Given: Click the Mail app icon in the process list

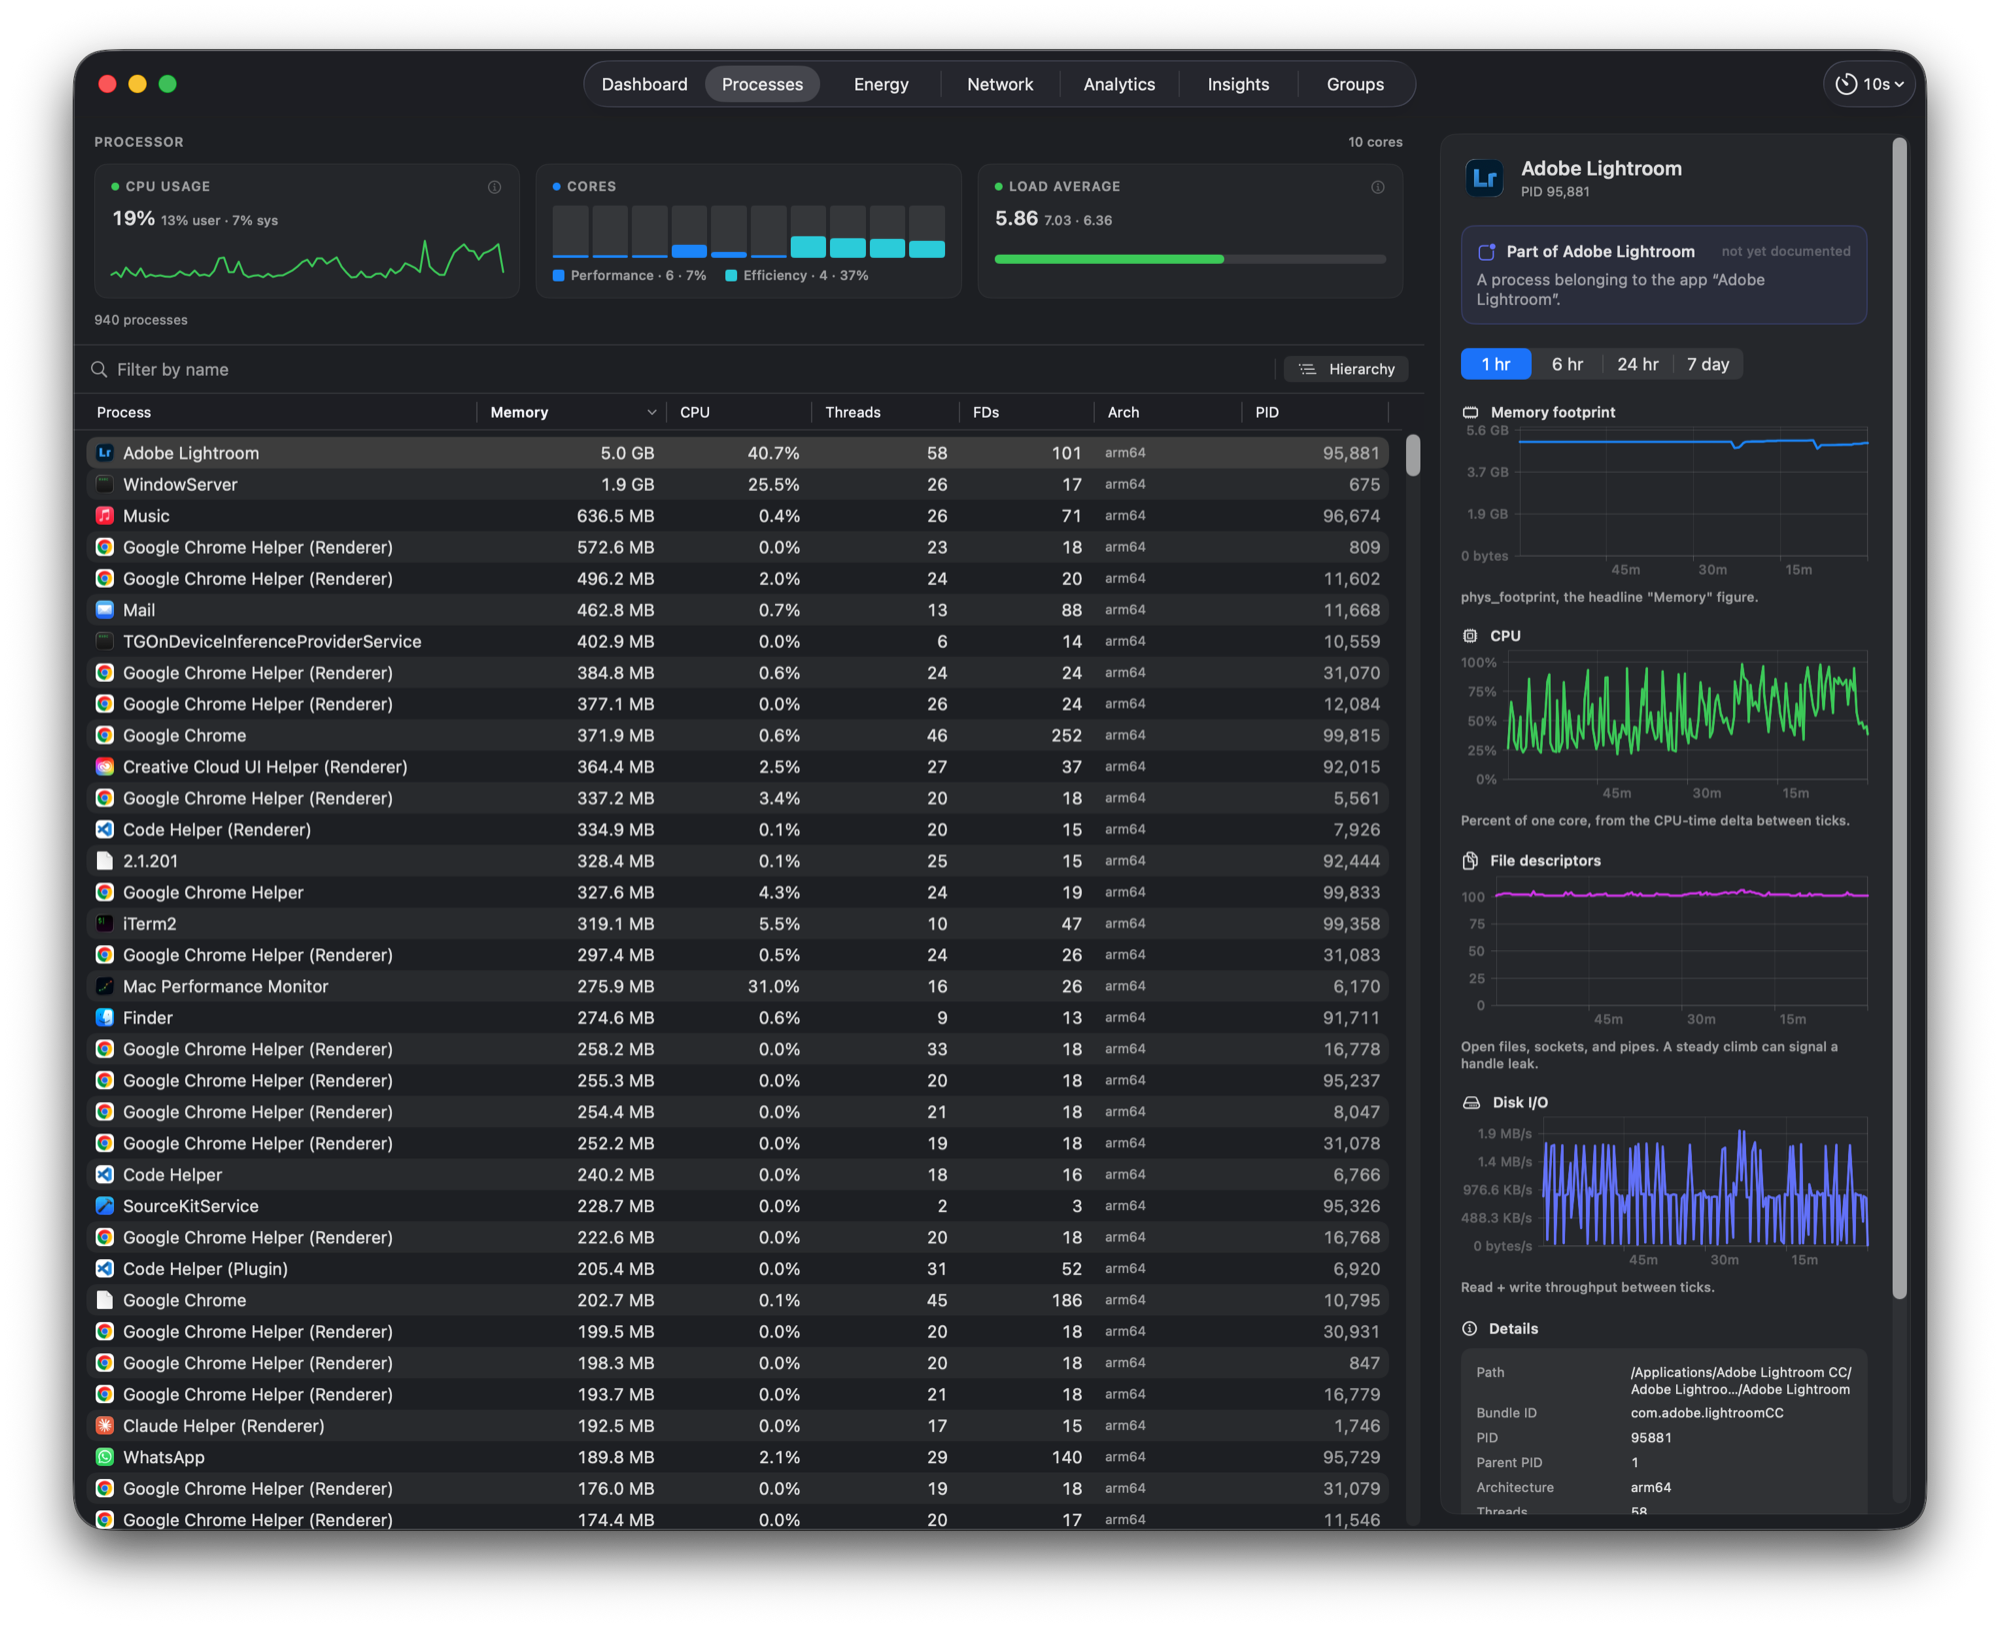Looking at the screenshot, I should [x=104, y=610].
